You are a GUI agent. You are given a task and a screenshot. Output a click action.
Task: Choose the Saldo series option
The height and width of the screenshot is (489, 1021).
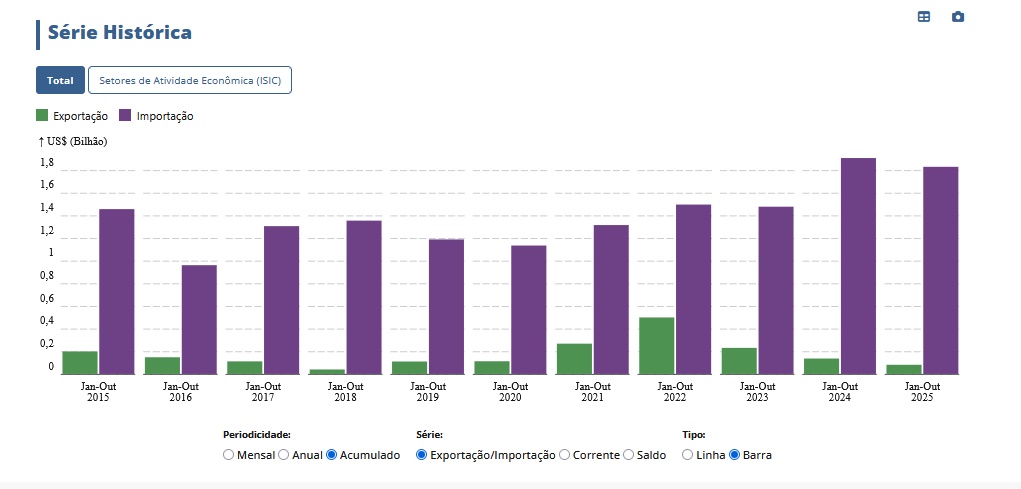coord(629,455)
